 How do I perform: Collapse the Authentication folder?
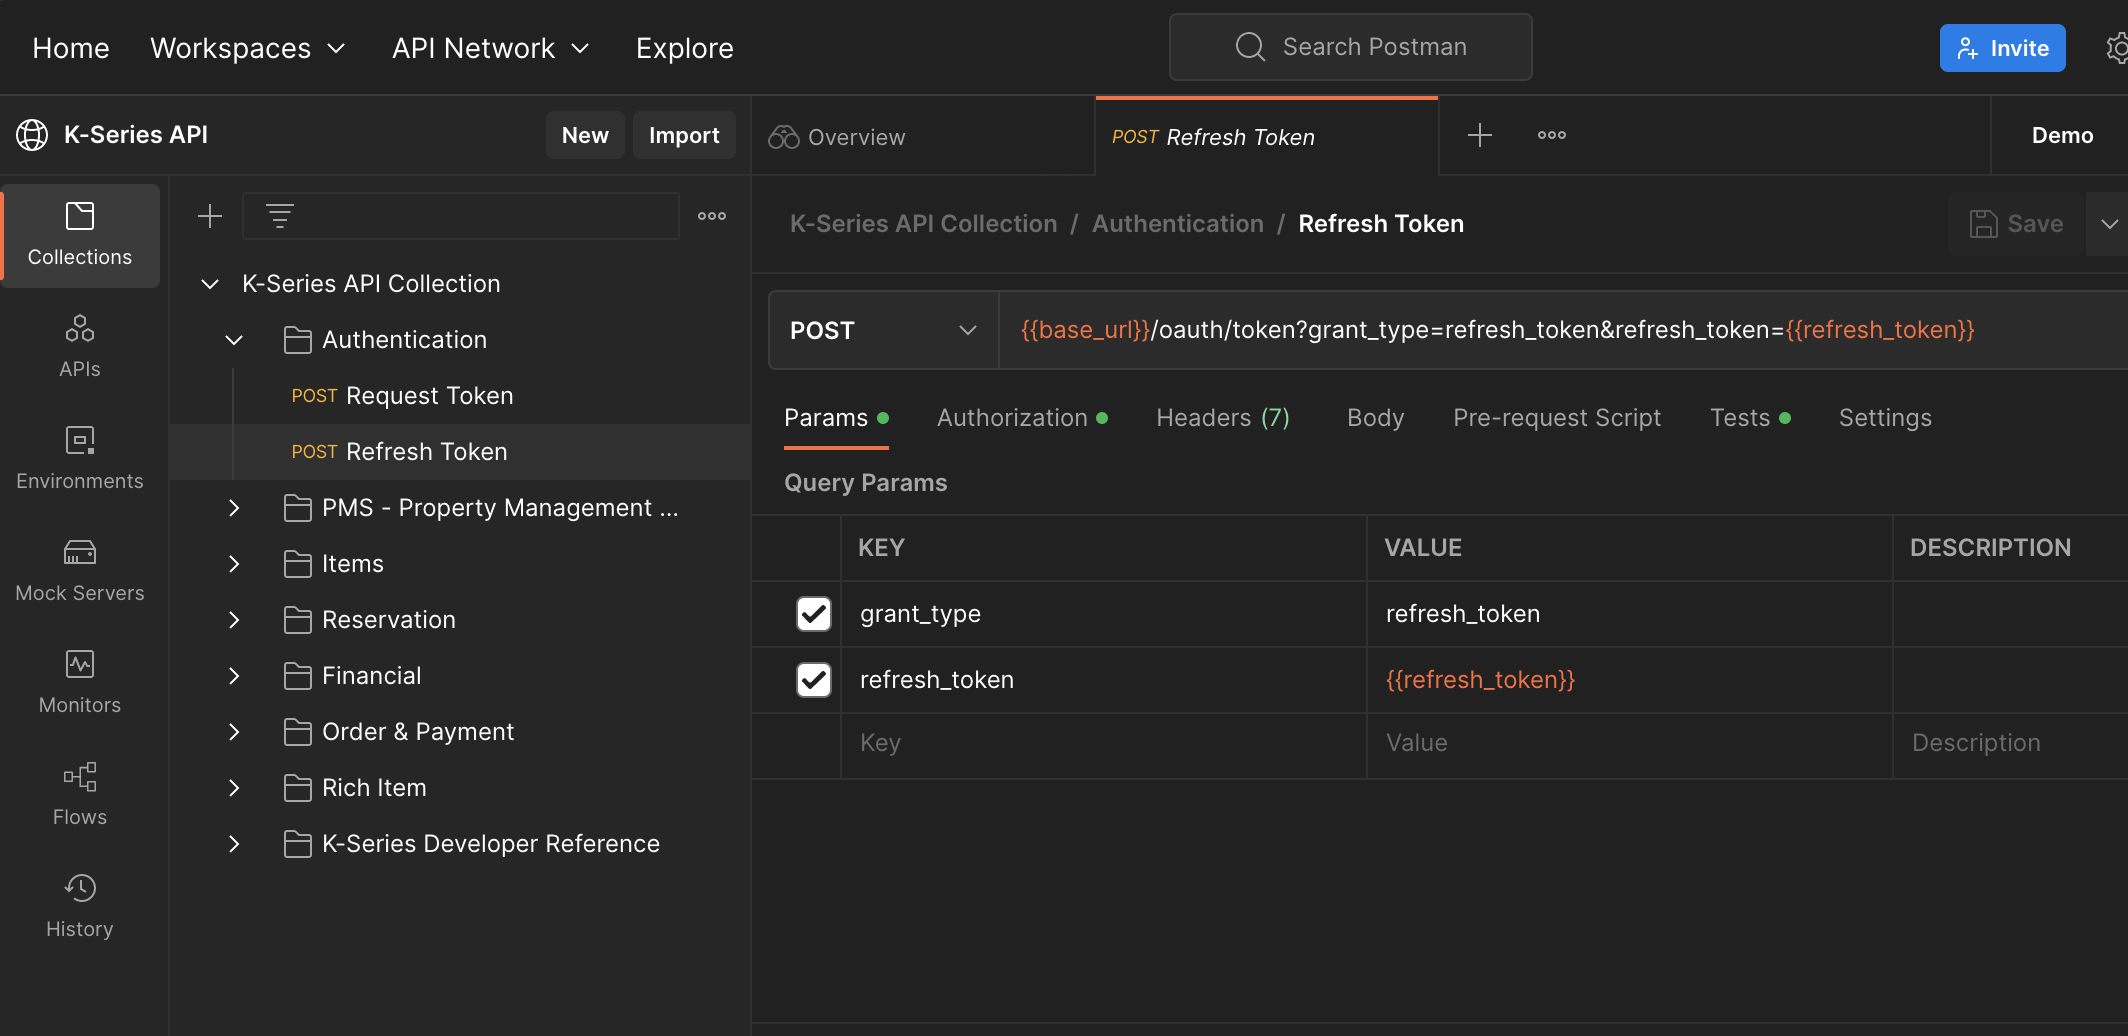coord(234,340)
